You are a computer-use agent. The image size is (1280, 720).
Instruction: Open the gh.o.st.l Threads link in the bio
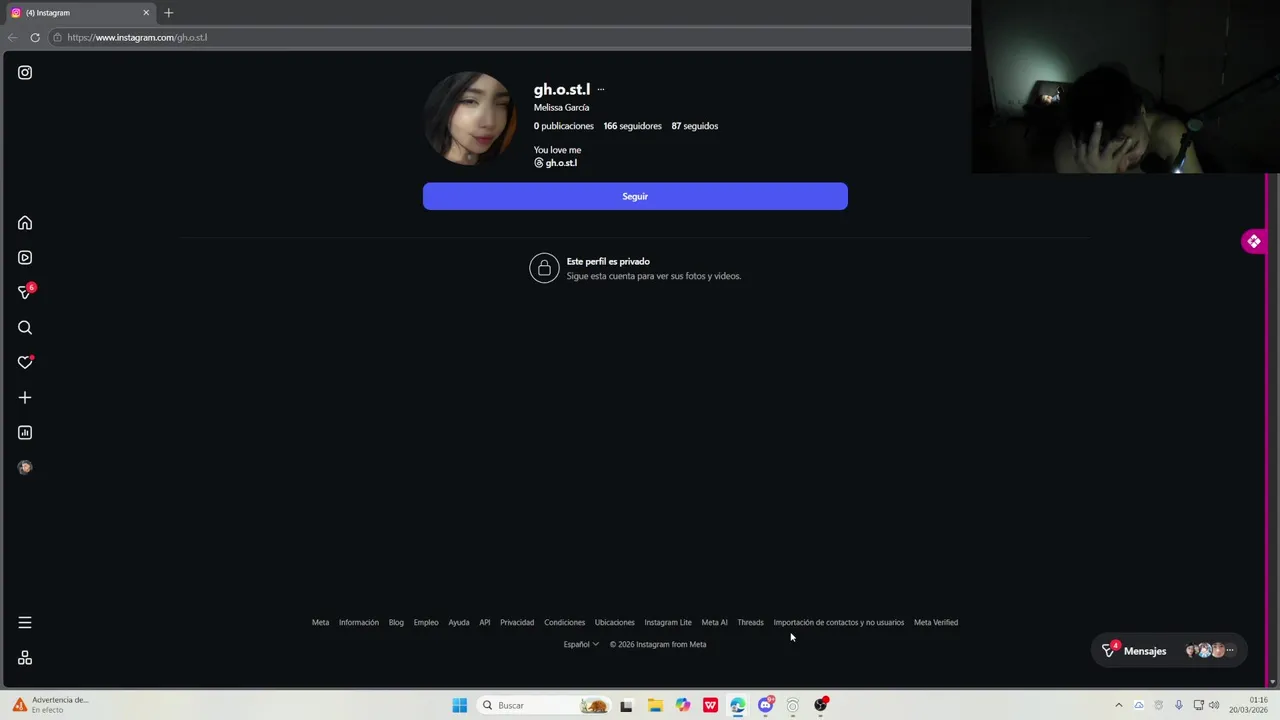click(x=561, y=163)
